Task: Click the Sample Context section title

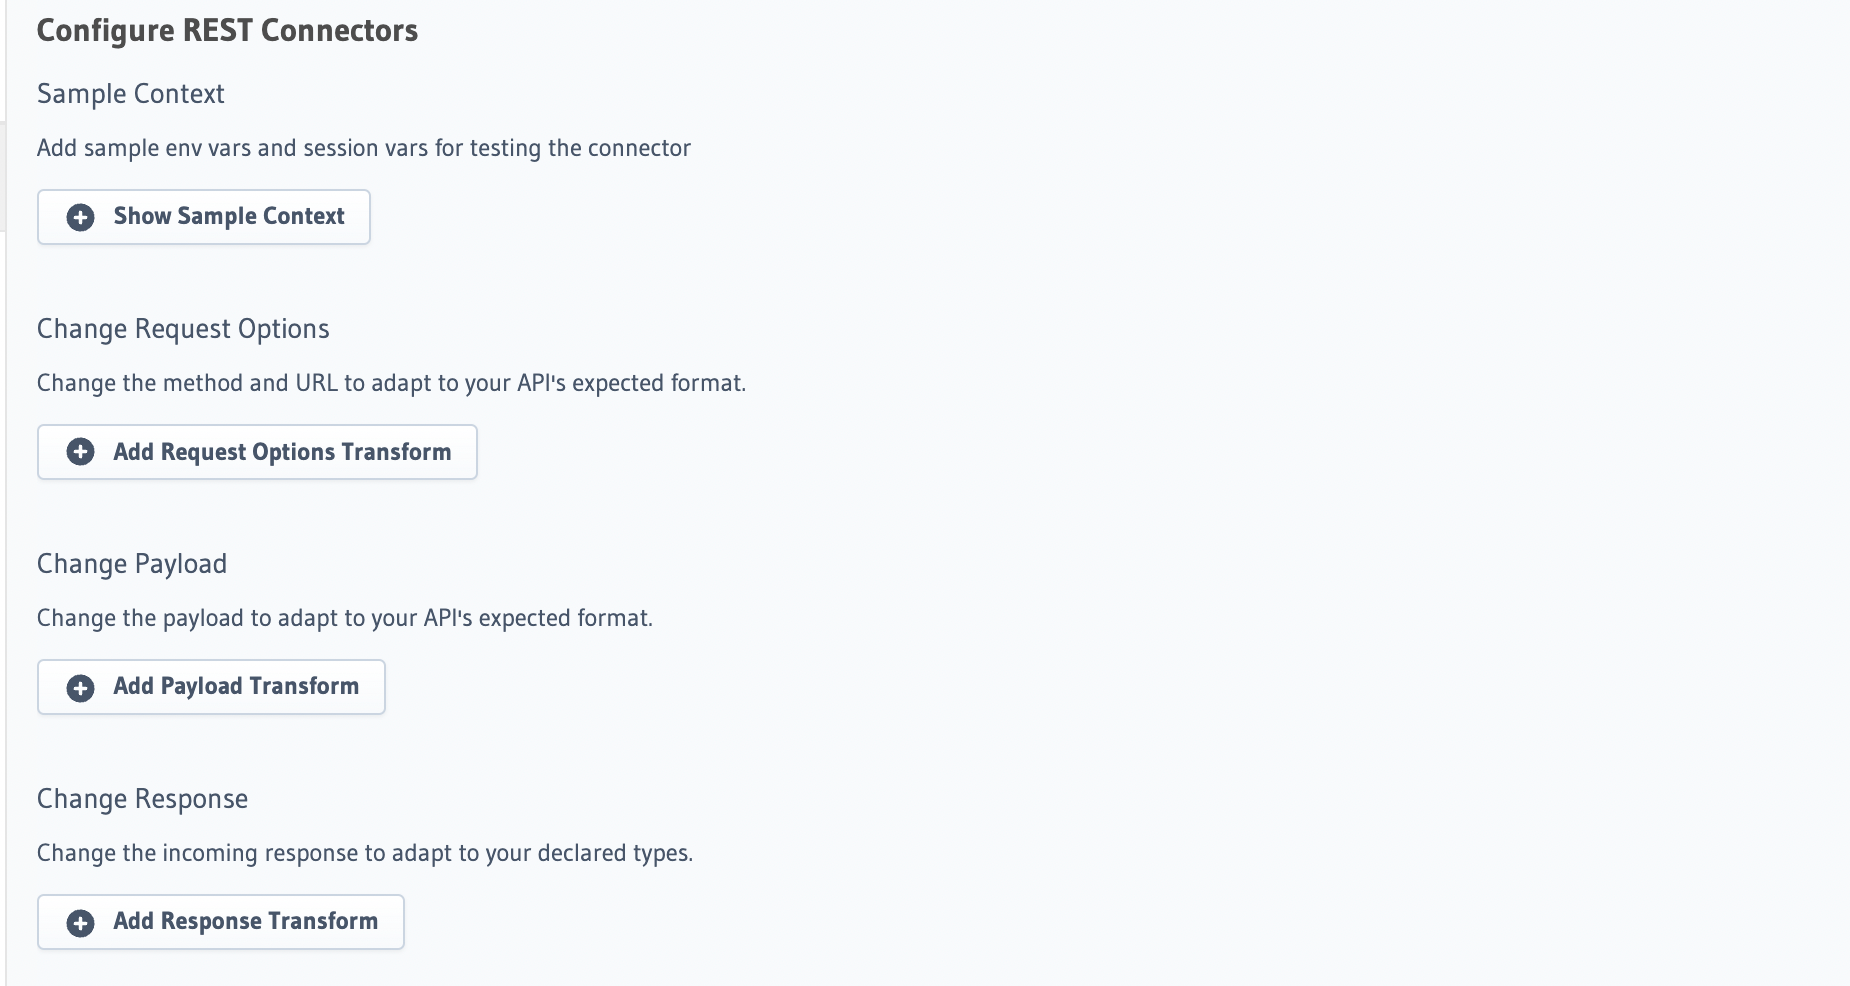Action: point(130,93)
